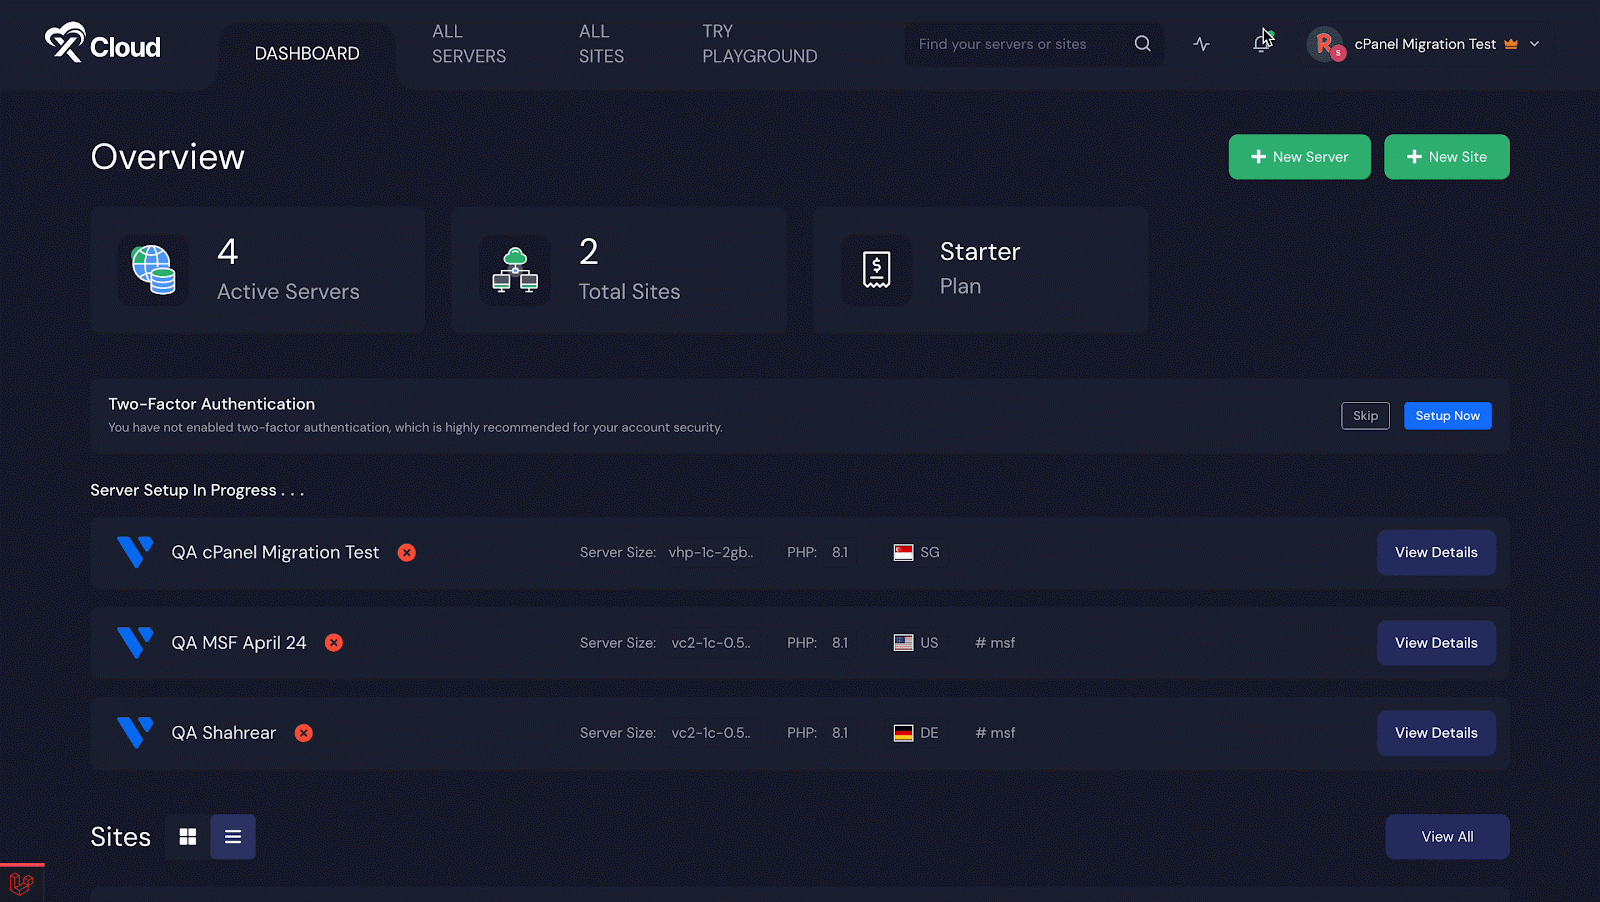Click the Total Sites cloud icon
The image size is (1600, 902).
pos(515,269)
